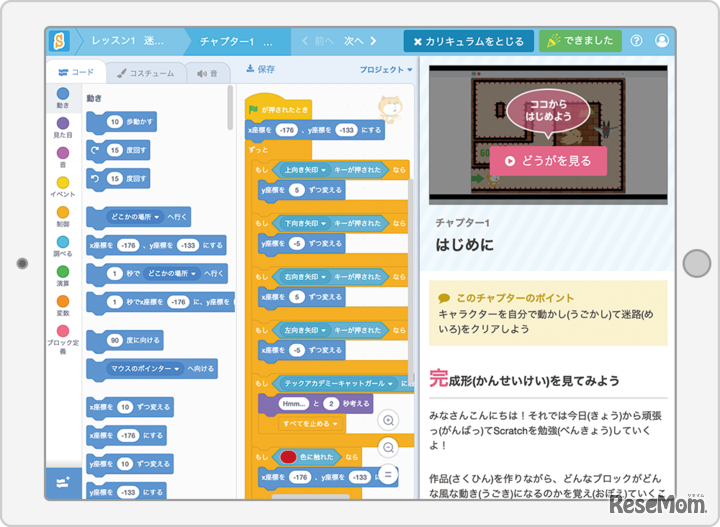The width and height of the screenshot is (720, 527).
Task: Click the cat sprite watermark in workspace
Action: pyautogui.click(x=390, y=109)
